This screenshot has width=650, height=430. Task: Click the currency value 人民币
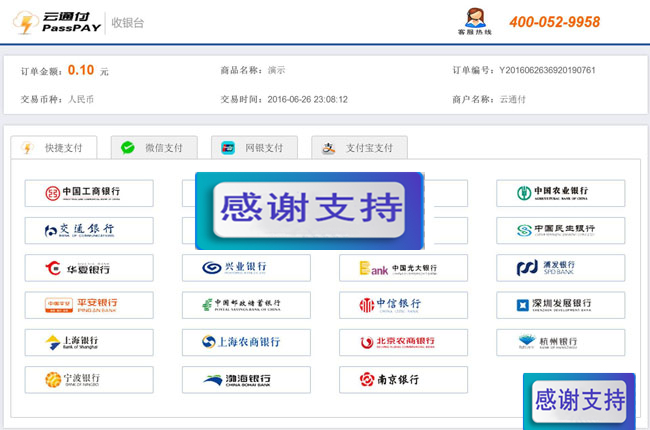tap(81, 100)
